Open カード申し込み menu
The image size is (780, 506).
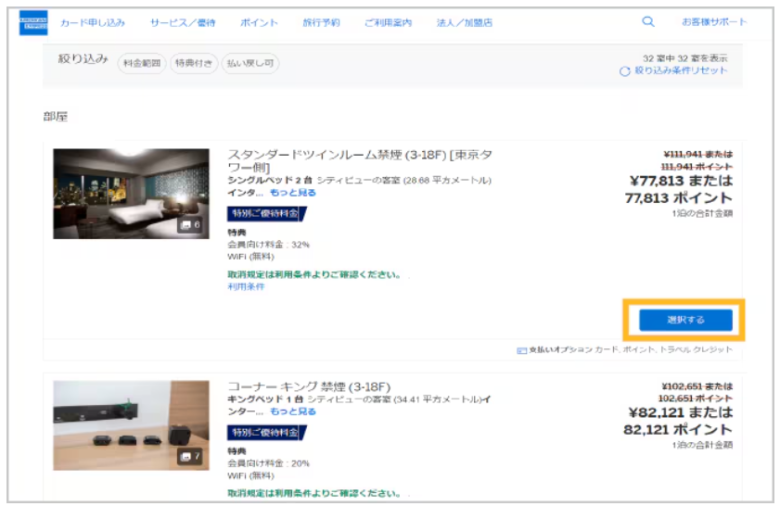93,23
